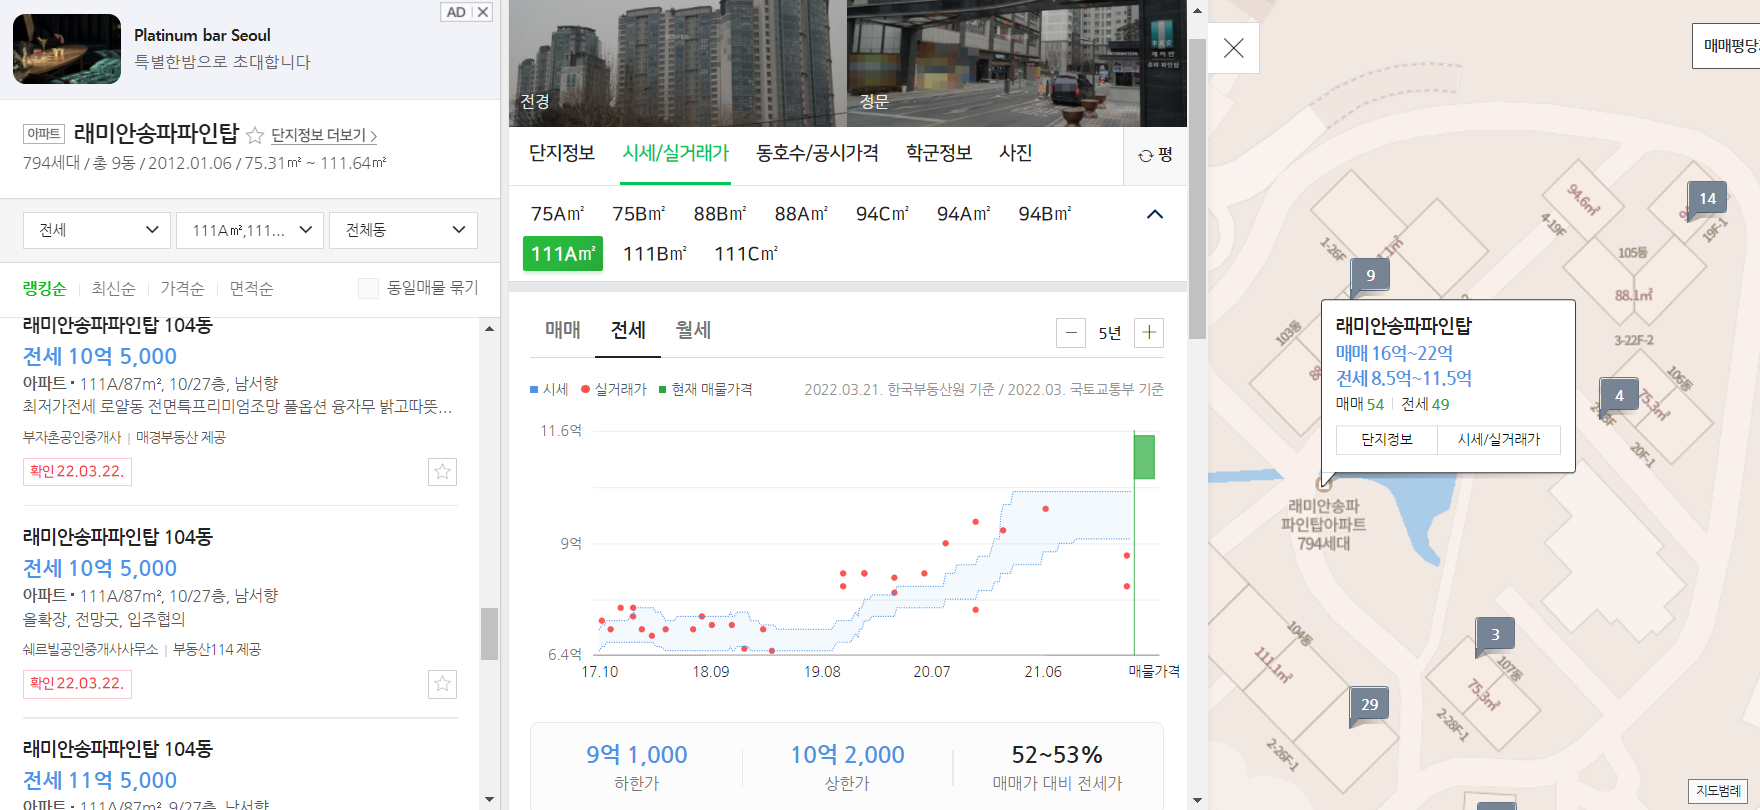1760x810 pixels.
Task: Select 94C㎡ area type
Action: (x=882, y=214)
